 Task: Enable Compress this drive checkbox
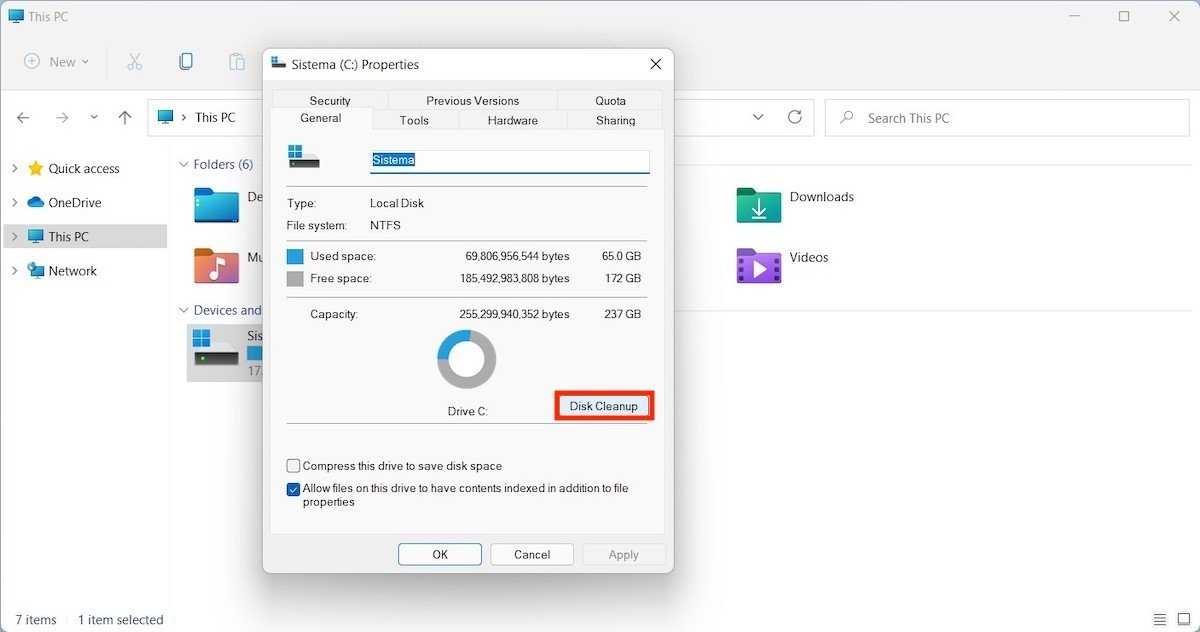(294, 466)
